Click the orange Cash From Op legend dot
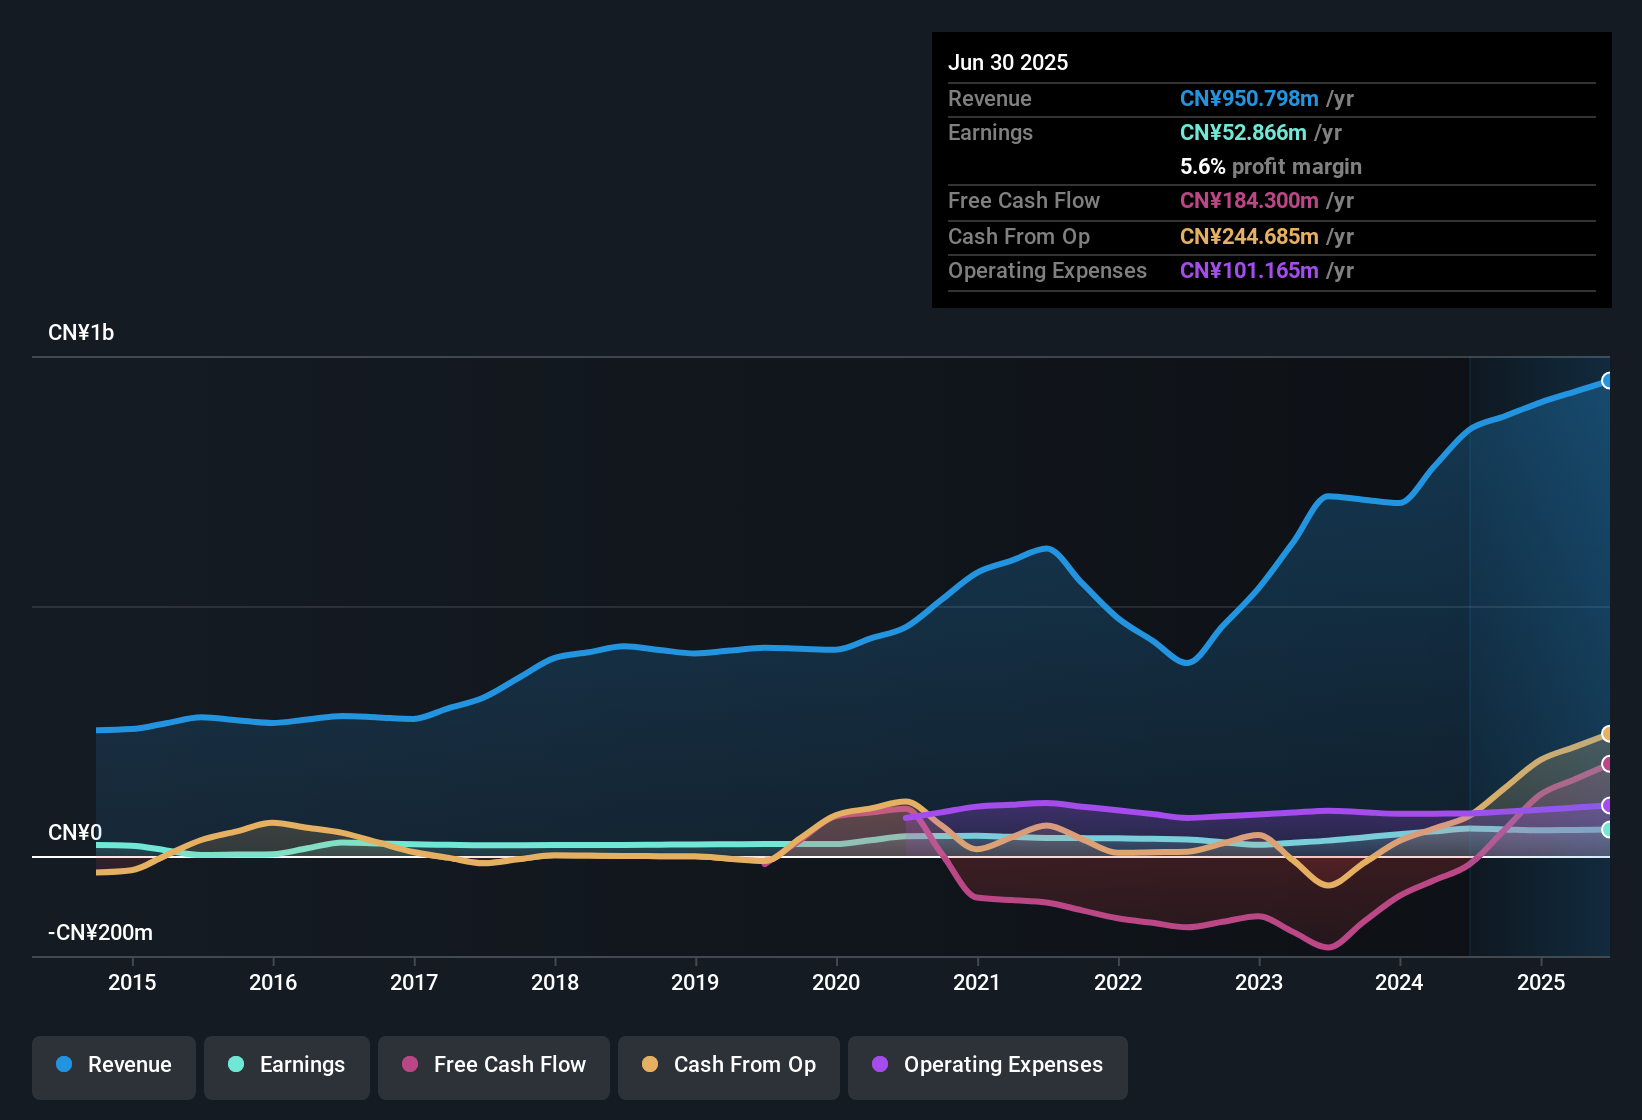Screen dimensions: 1642x1120 [x=649, y=1065]
